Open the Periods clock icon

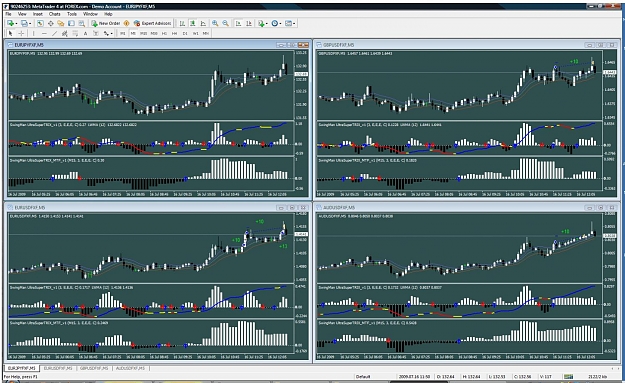tap(275, 24)
